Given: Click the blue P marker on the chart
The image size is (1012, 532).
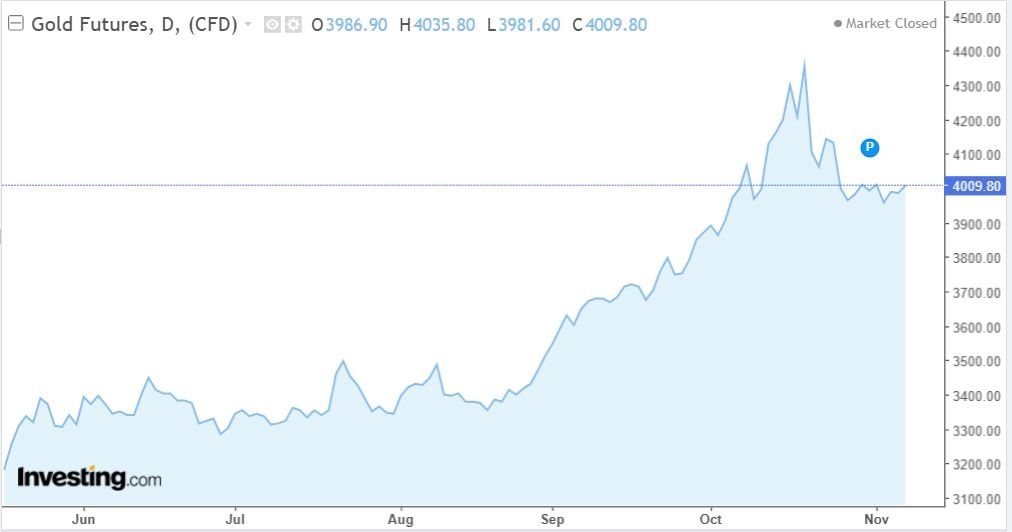Looking at the screenshot, I should 870,148.
